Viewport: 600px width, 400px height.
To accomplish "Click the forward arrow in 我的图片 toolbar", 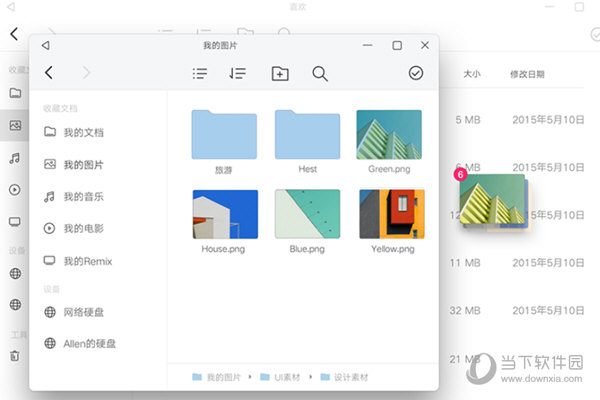I will [x=86, y=72].
